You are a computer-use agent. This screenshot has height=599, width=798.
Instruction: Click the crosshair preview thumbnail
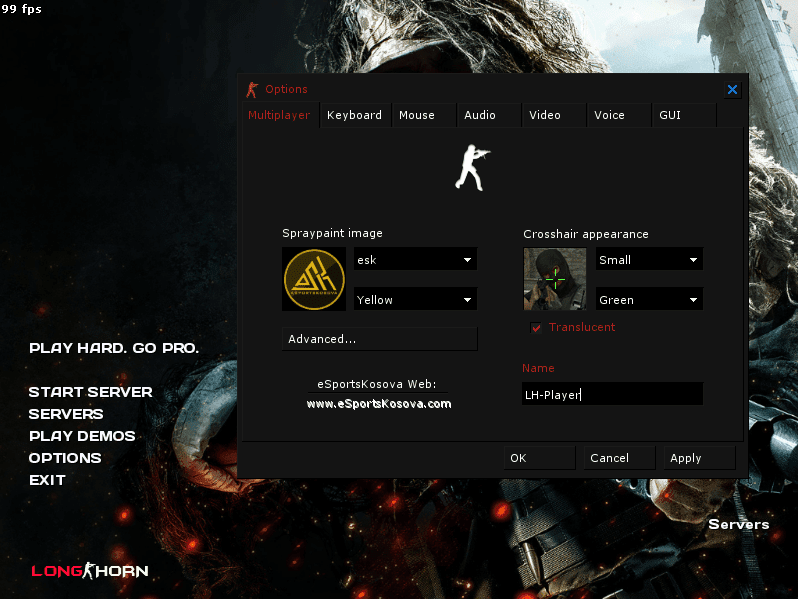[x=555, y=279]
